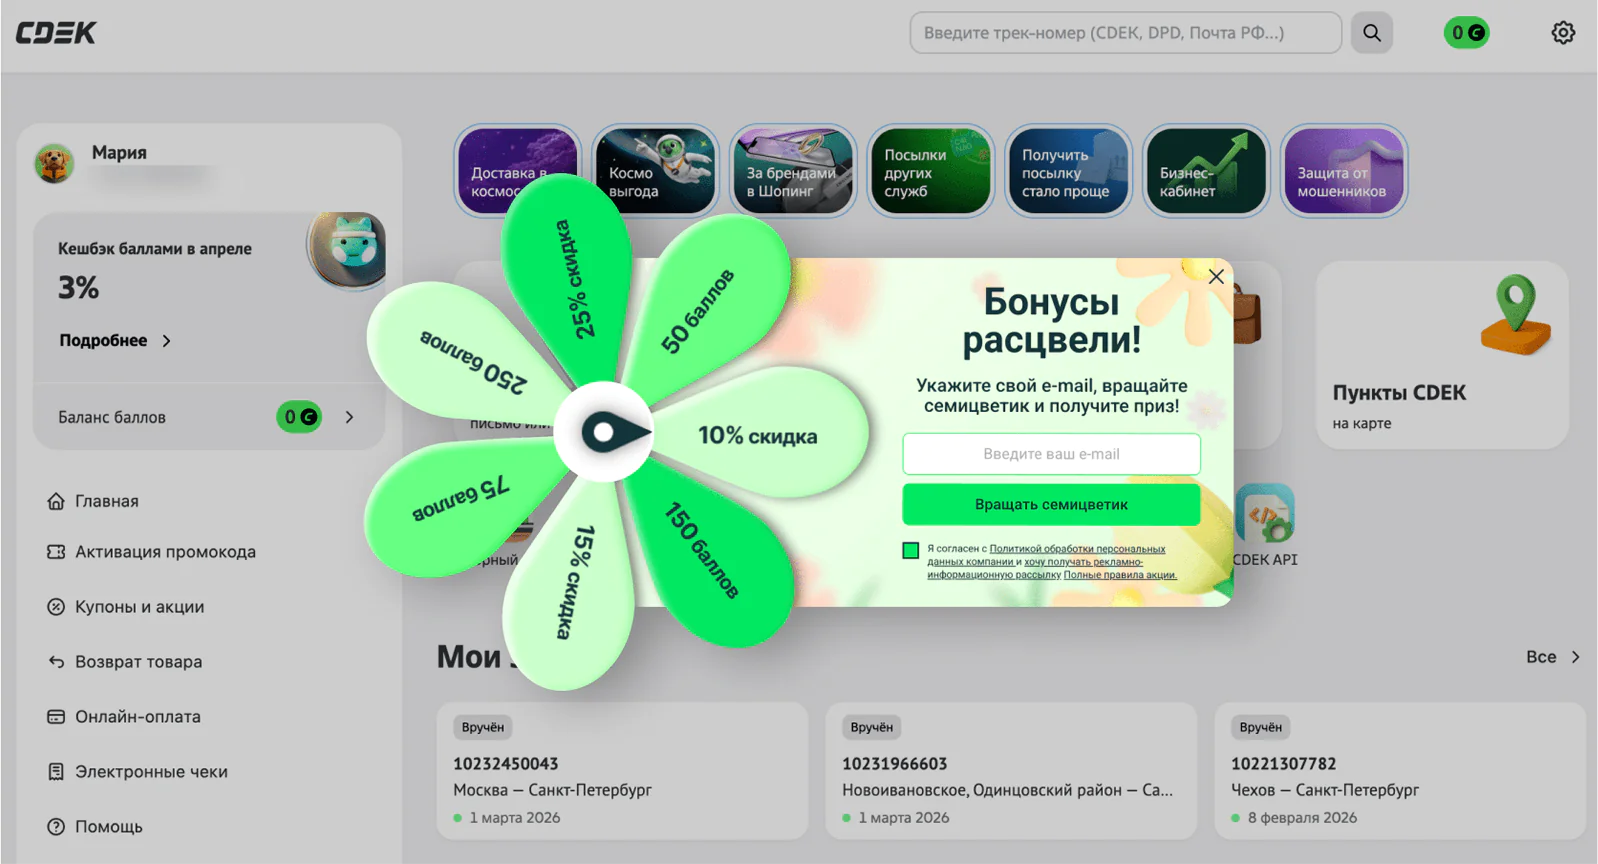Click the search magnifier icon
The height and width of the screenshot is (864, 1598).
tap(1371, 33)
